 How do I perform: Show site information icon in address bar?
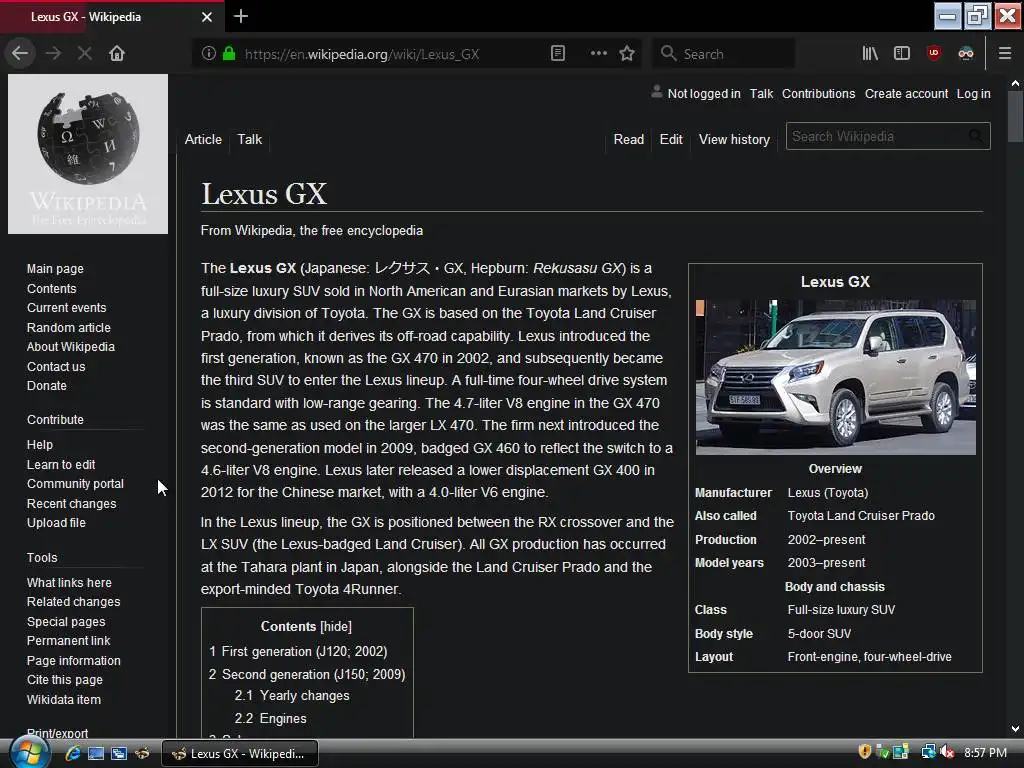pyautogui.click(x=208, y=54)
